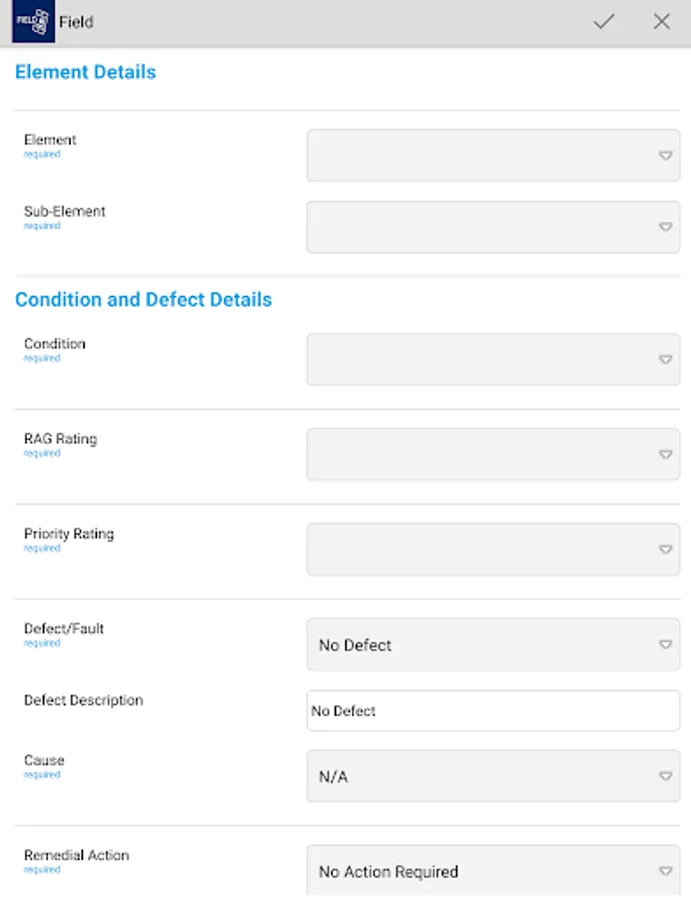This screenshot has width=691, height=900.
Task: Open the Remedial Action dropdown
Action: click(493, 871)
